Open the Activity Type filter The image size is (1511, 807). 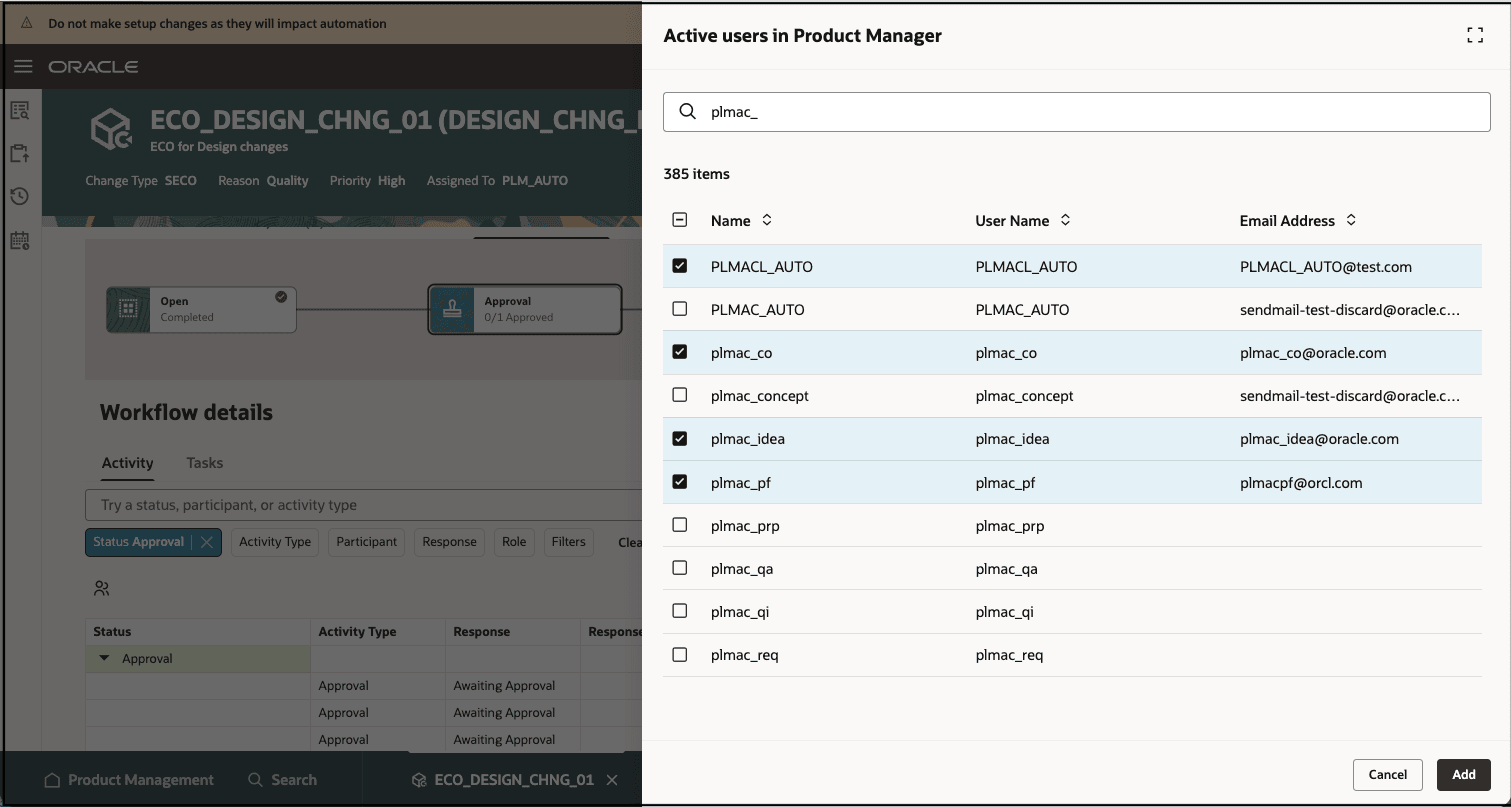coord(275,542)
